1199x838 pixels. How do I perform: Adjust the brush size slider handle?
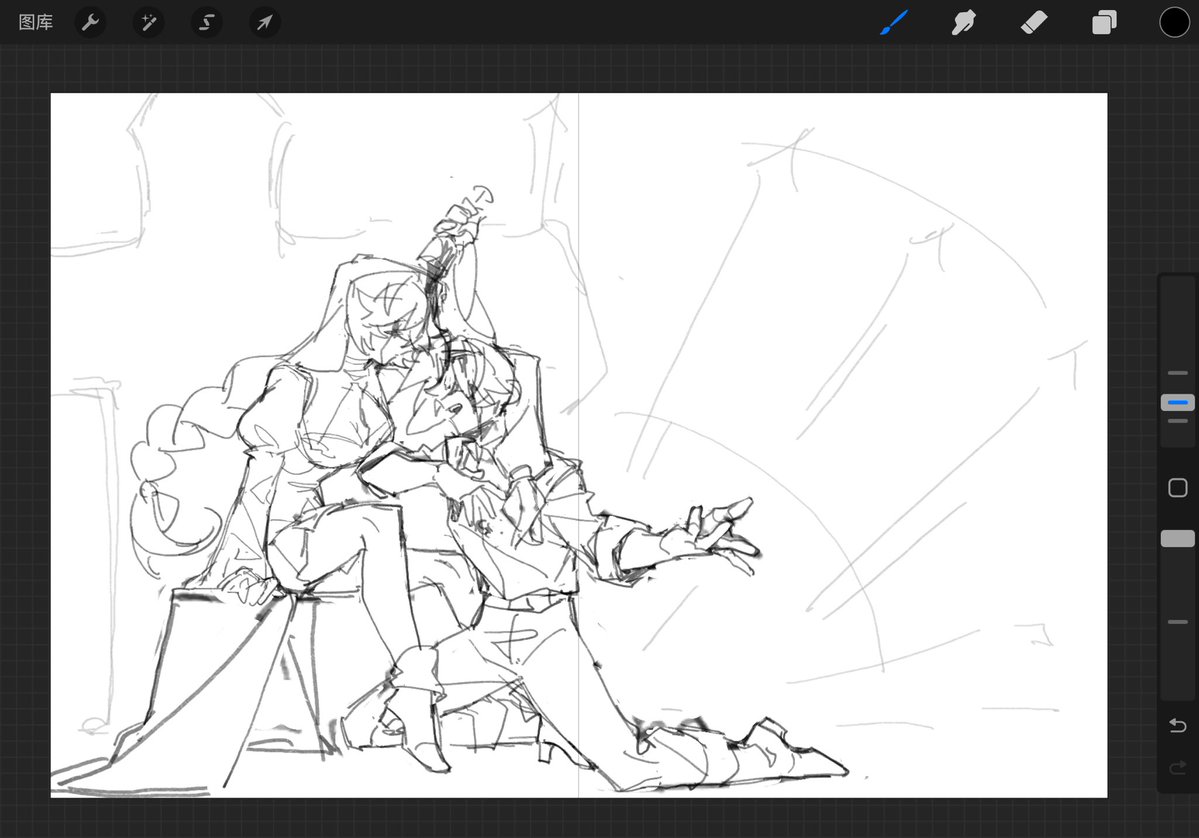1178,402
